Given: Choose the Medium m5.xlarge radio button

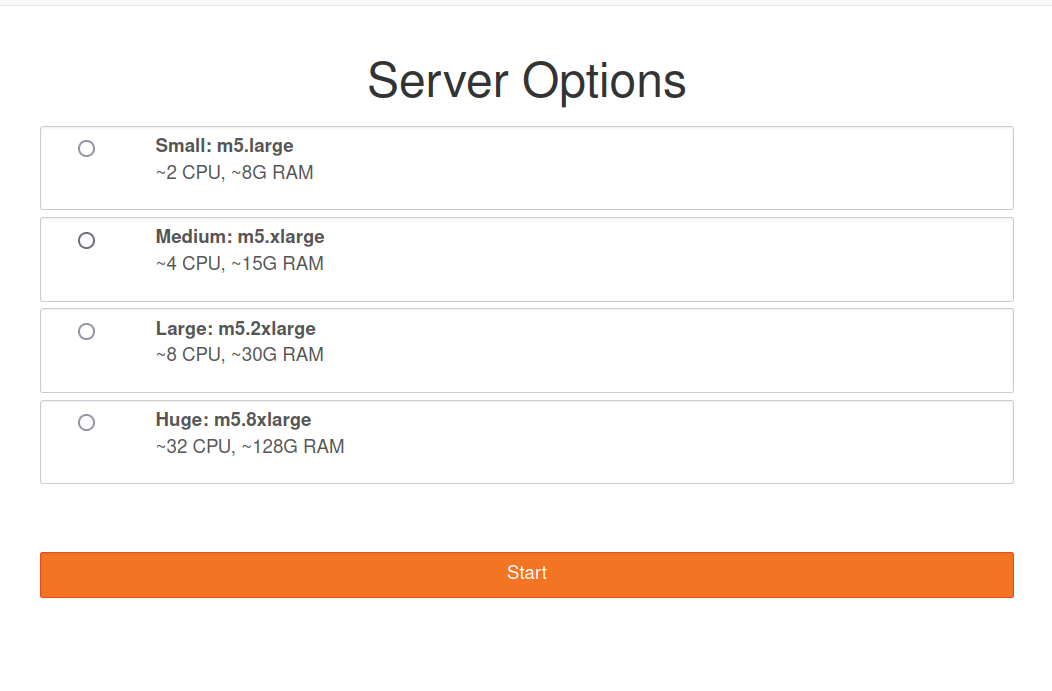Looking at the screenshot, I should click(x=87, y=240).
